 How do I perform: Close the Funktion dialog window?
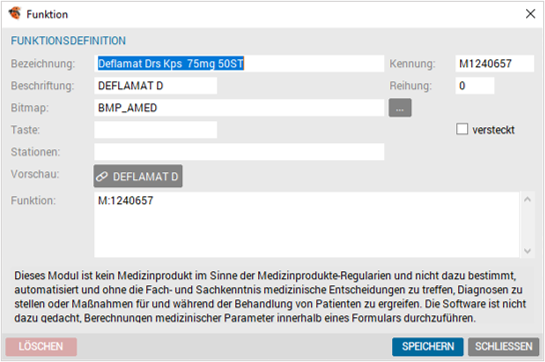pyautogui.click(x=530, y=14)
